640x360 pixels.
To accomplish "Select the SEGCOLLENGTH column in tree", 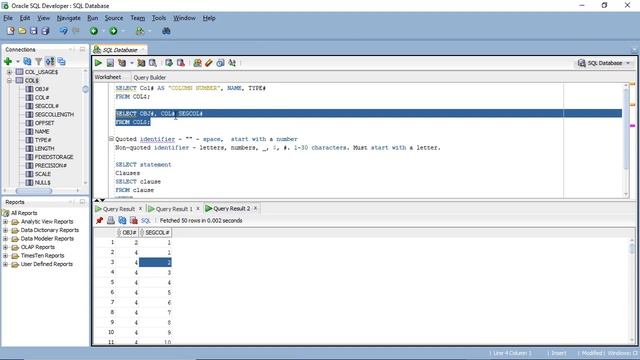I will point(54,115).
